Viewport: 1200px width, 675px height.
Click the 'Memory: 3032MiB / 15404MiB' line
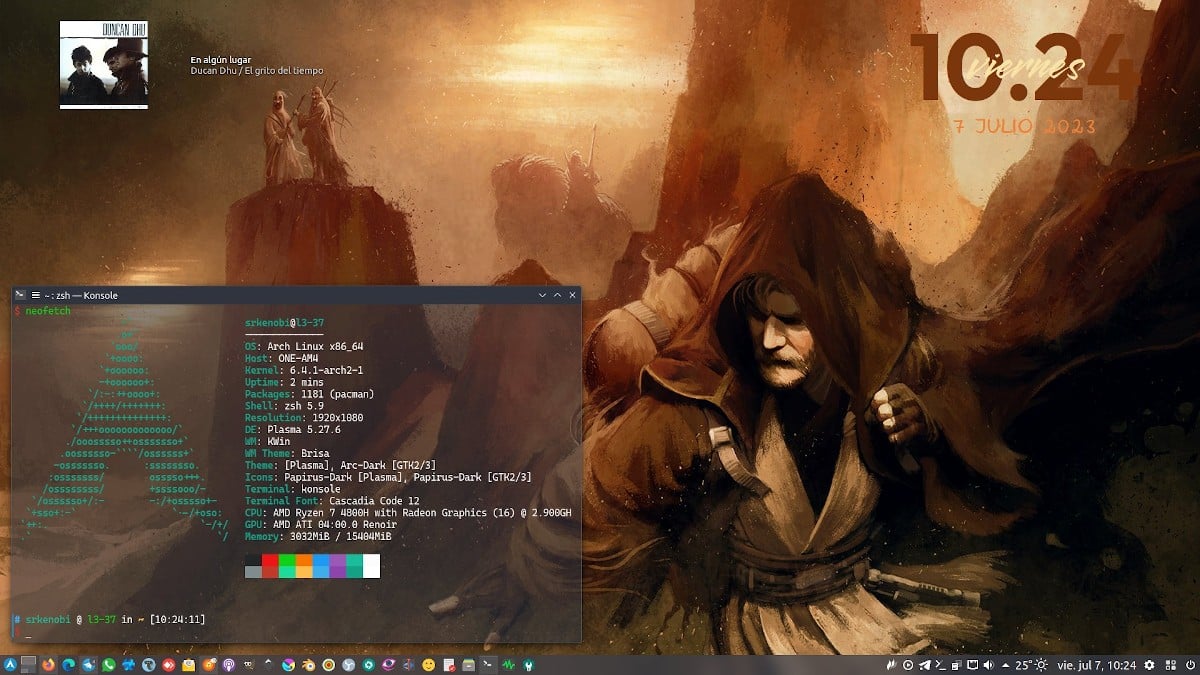(318, 537)
